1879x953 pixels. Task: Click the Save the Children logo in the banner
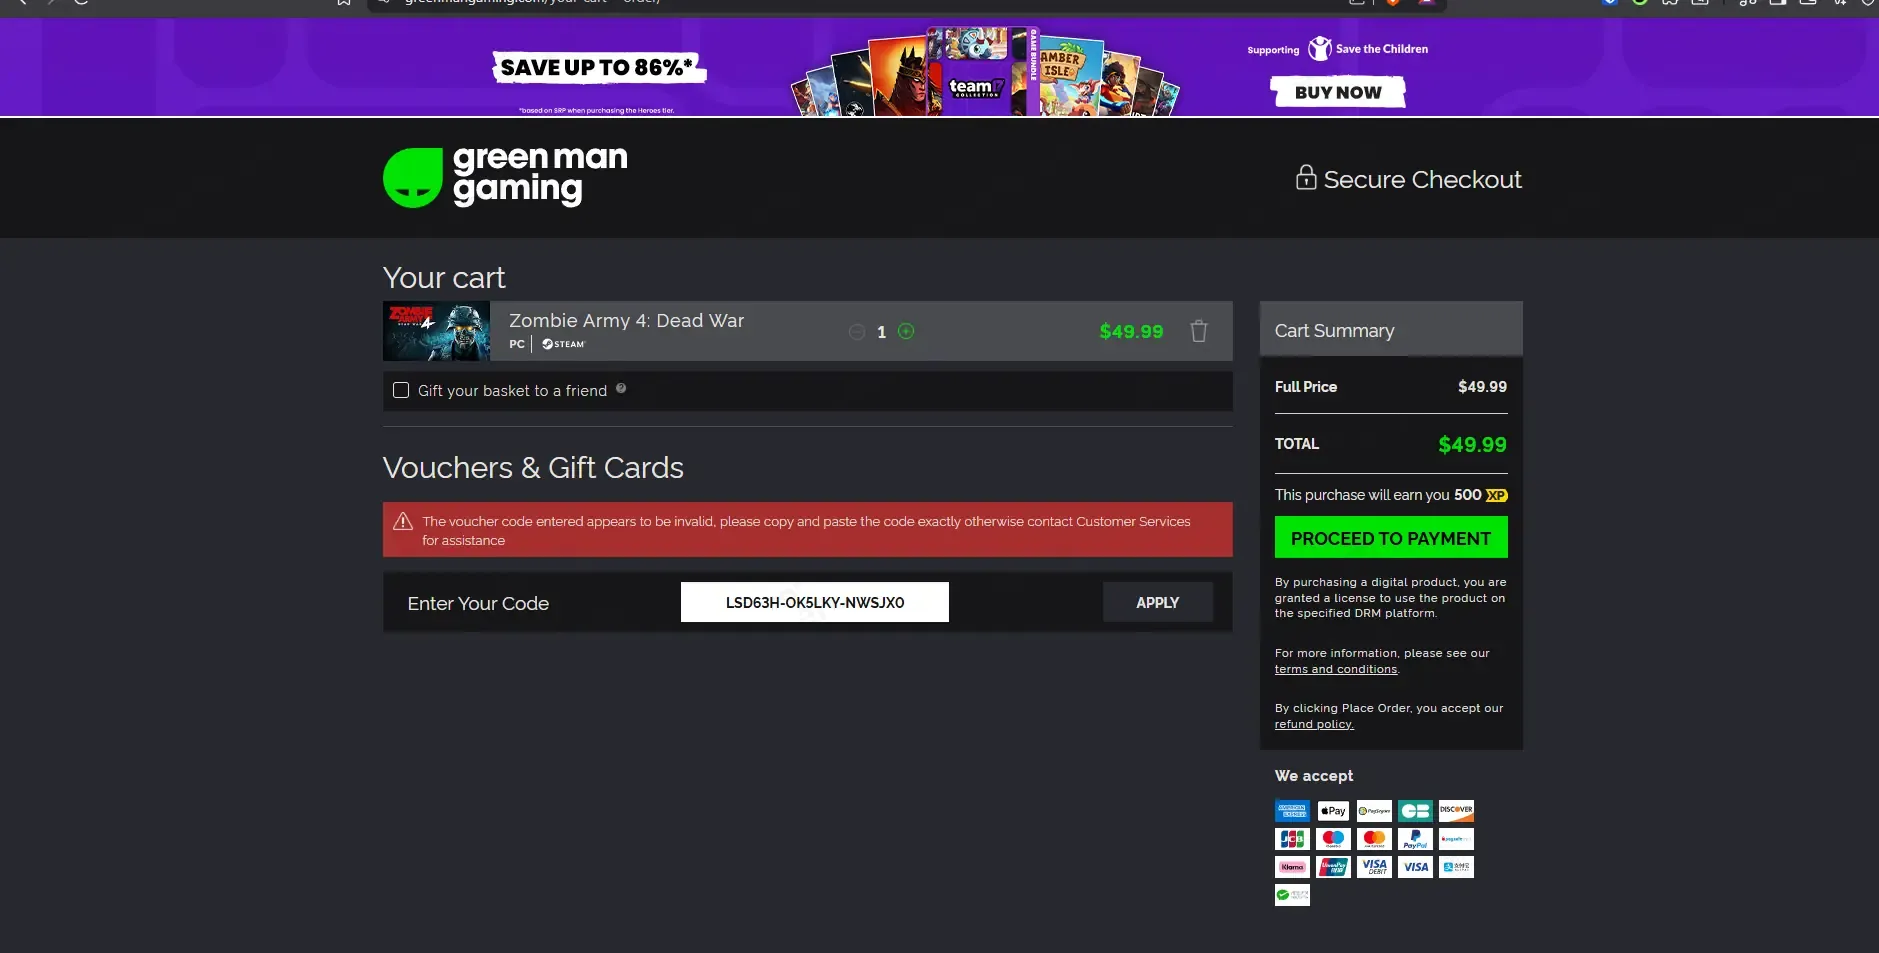(x=1368, y=48)
